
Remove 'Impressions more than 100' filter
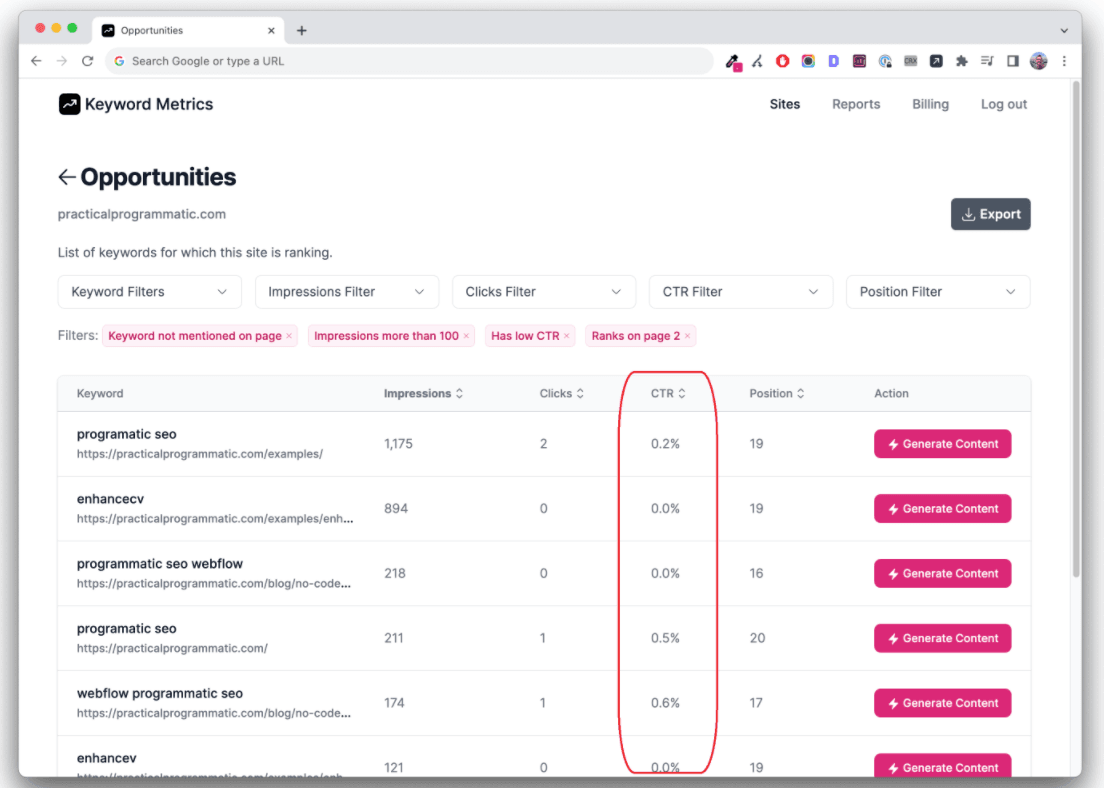pos(466,336)
